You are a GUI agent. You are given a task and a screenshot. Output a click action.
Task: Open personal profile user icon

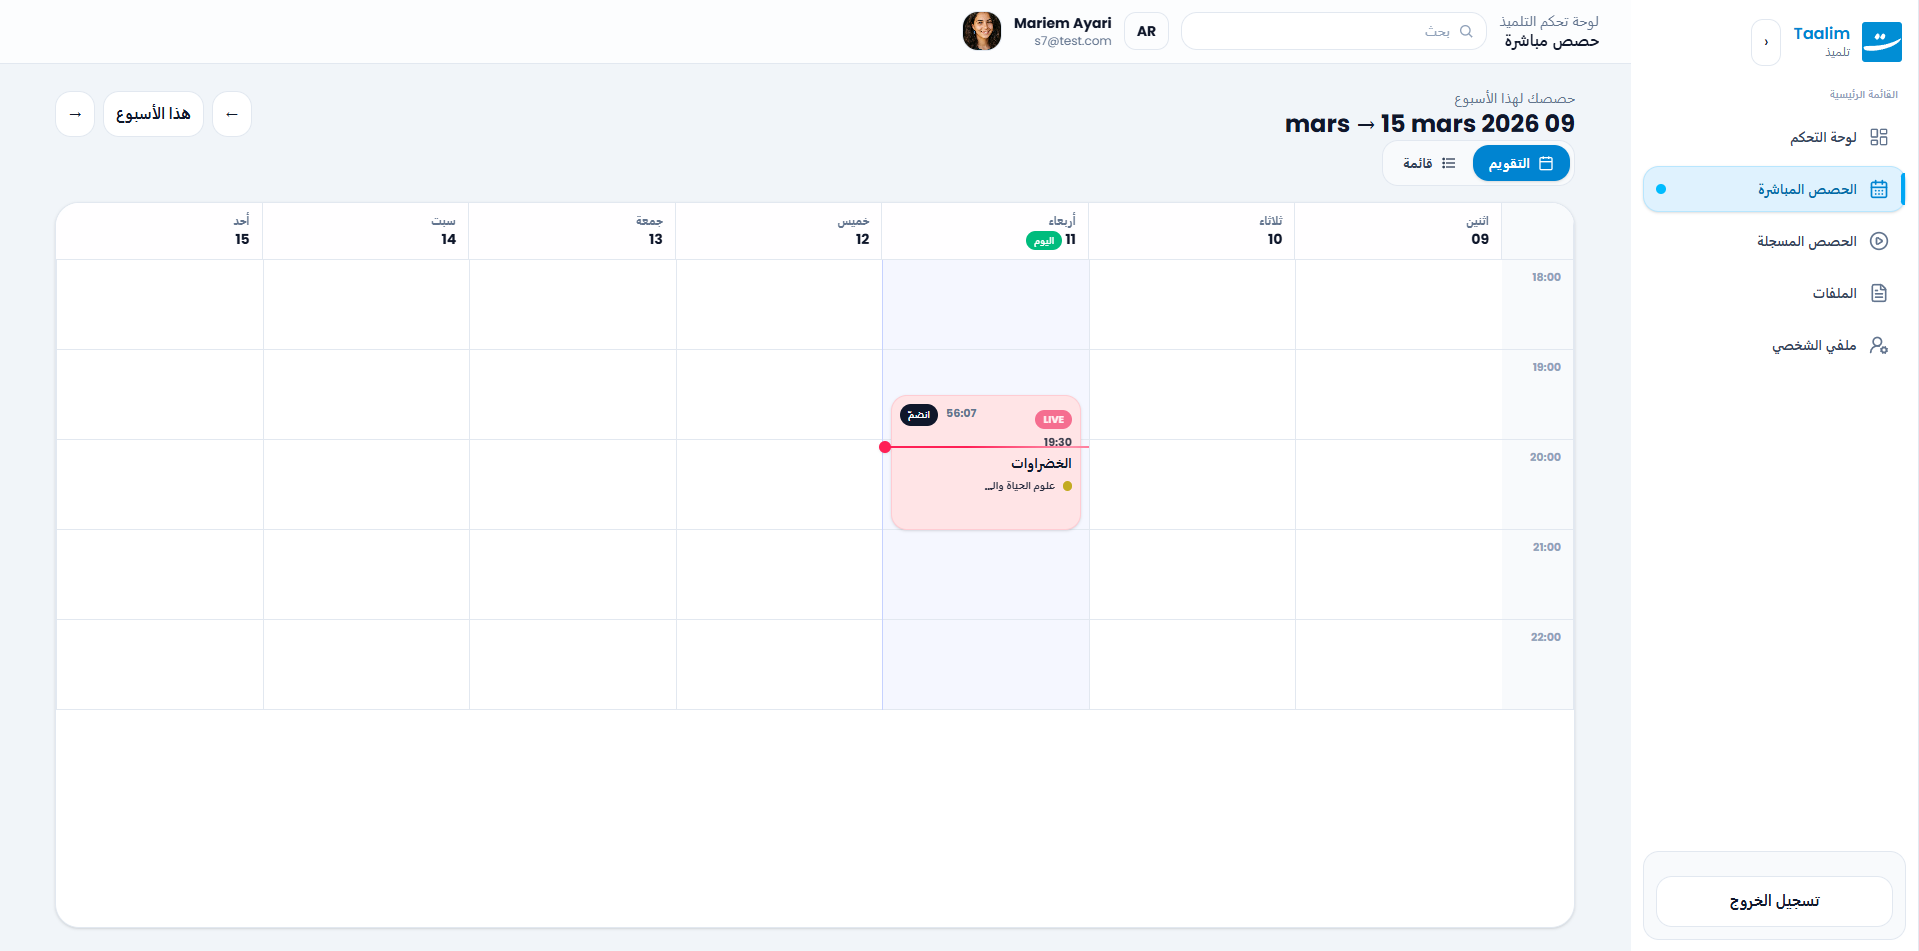[x=1879, y=345]
